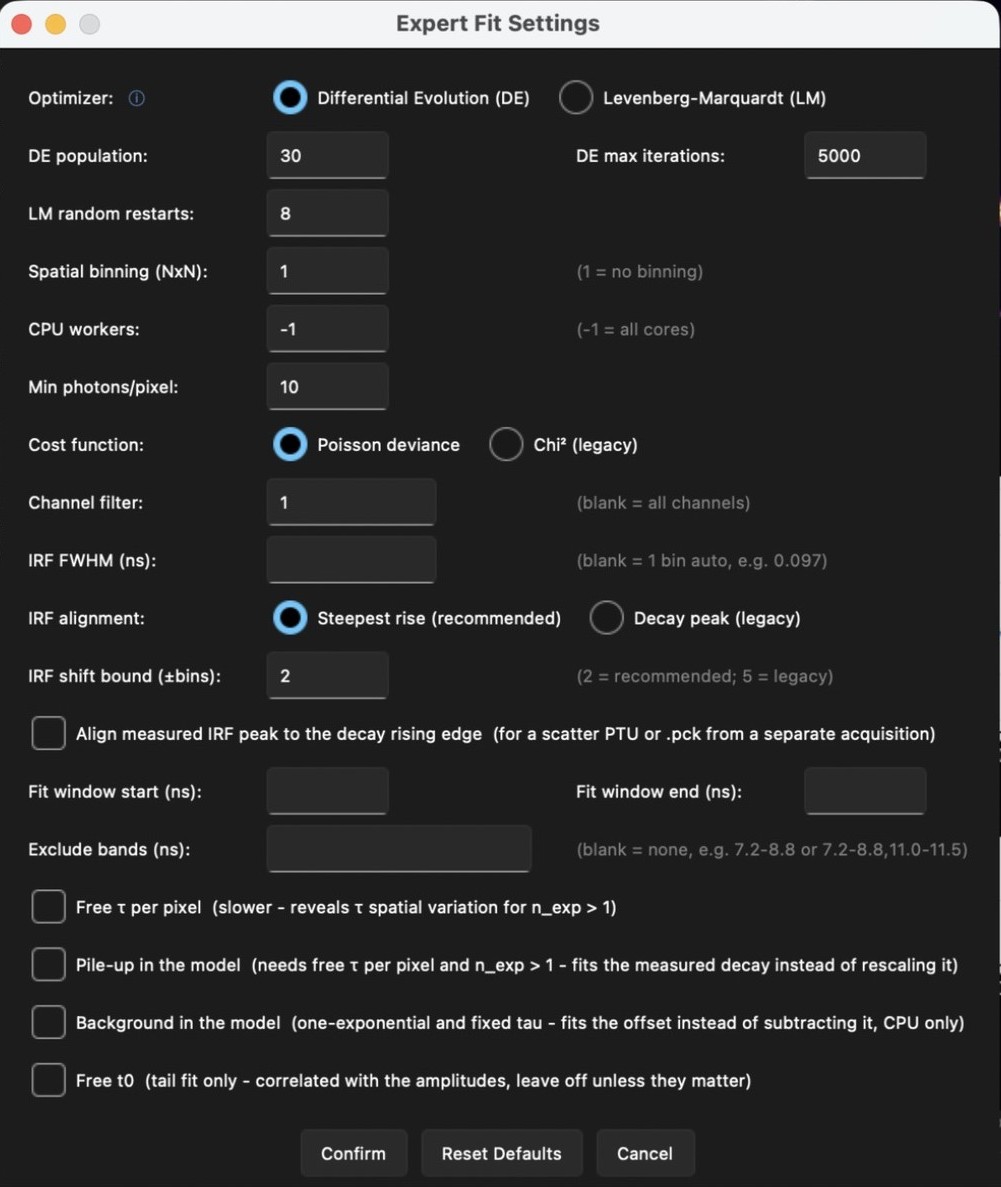Click the Confirm button
The image size is (1001, 1187).
point(354,1153)
